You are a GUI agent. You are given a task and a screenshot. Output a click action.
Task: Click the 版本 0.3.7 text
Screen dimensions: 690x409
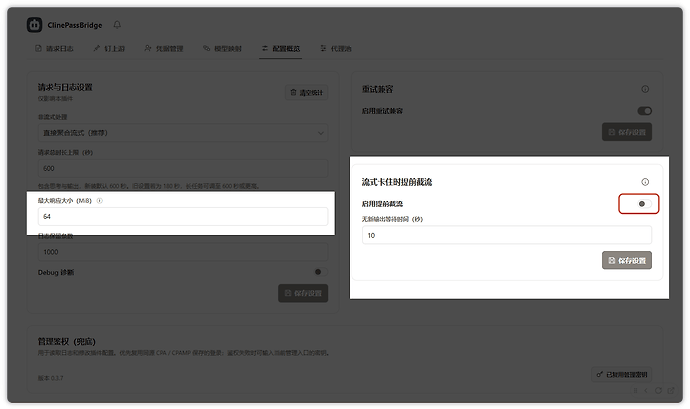tap(51, 378)
